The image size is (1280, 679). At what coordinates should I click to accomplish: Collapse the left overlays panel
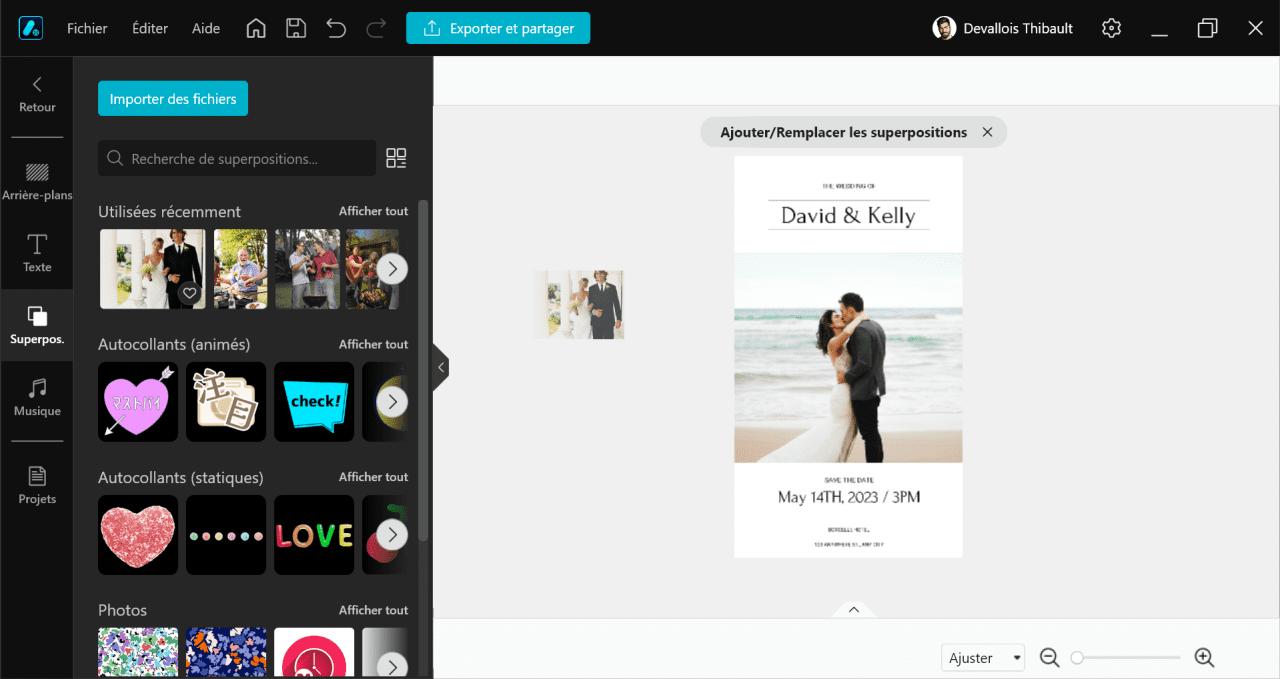pyautogui.click(x=440, y=368)
